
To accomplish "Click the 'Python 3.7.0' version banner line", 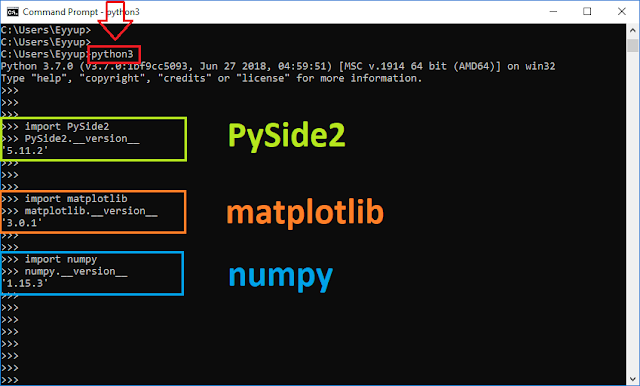I will click(x=278, y=66).
